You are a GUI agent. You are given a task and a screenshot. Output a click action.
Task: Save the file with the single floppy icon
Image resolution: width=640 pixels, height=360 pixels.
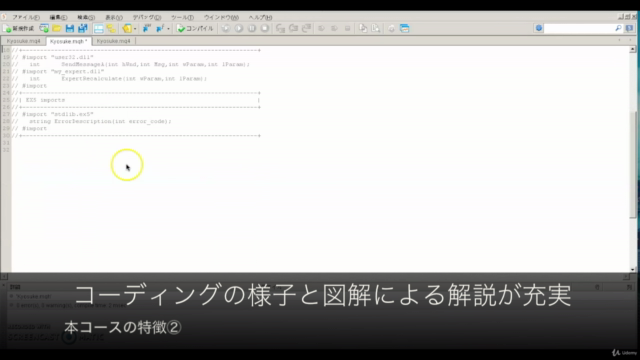[x=70, y=28]
